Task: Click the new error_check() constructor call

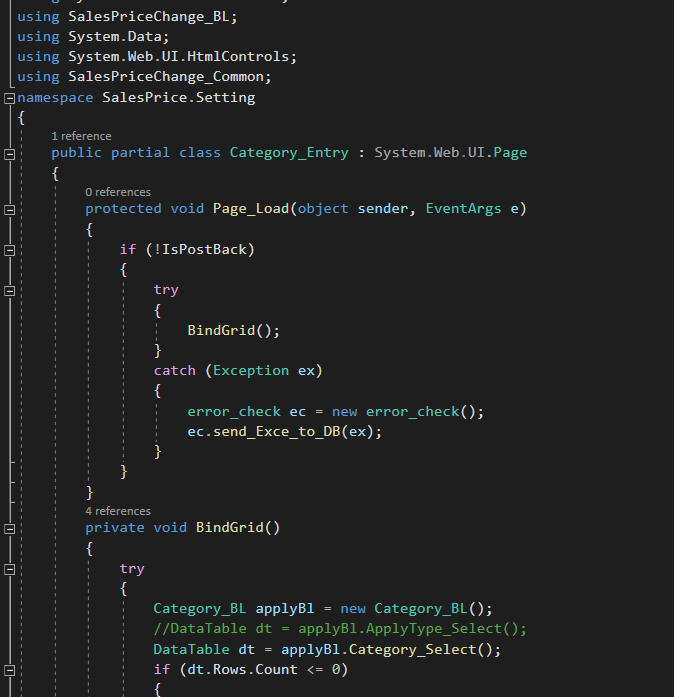Action: pos(408,412)
